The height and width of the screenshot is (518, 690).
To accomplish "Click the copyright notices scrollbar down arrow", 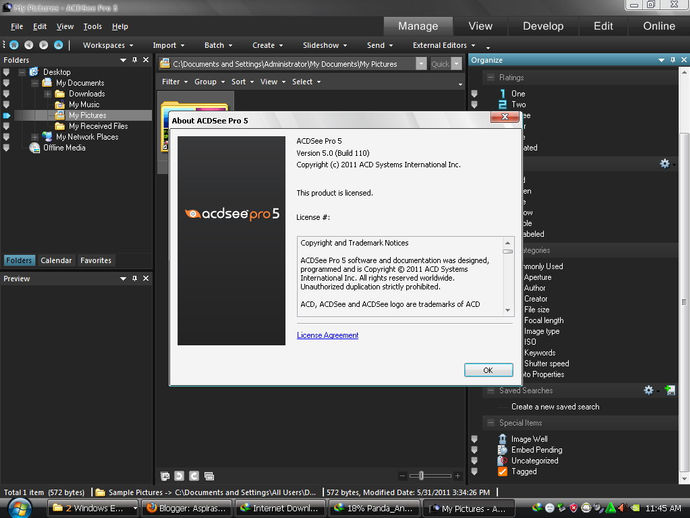I will (507, 310).
